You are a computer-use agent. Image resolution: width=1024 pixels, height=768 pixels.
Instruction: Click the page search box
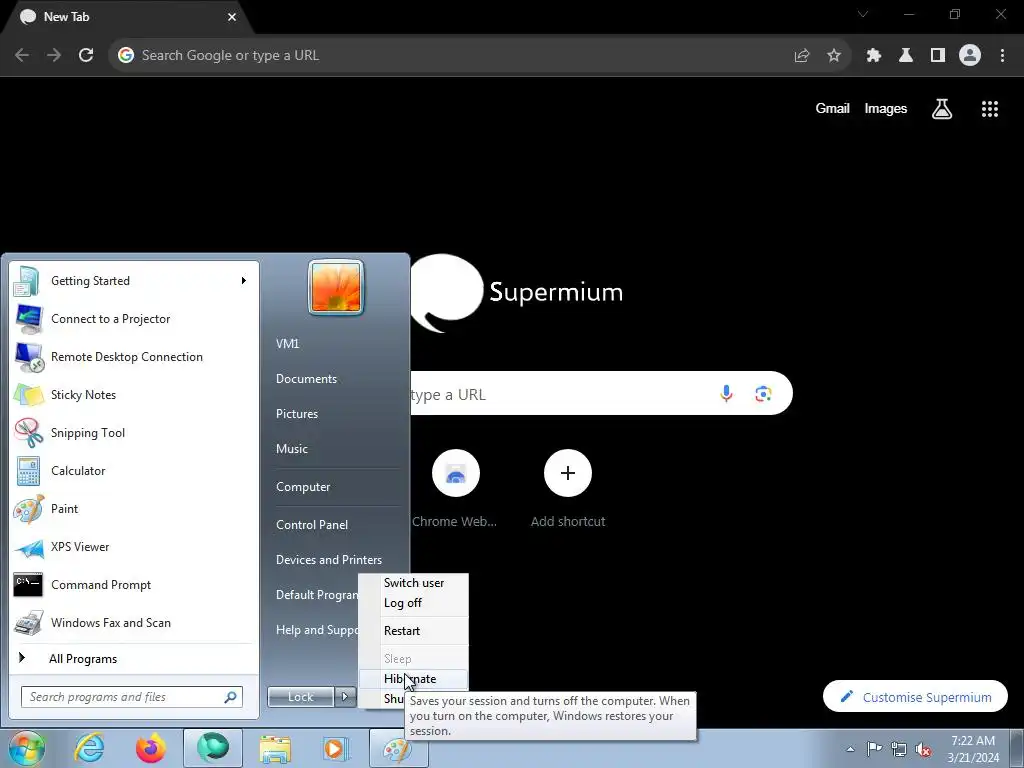coord(601,394)
